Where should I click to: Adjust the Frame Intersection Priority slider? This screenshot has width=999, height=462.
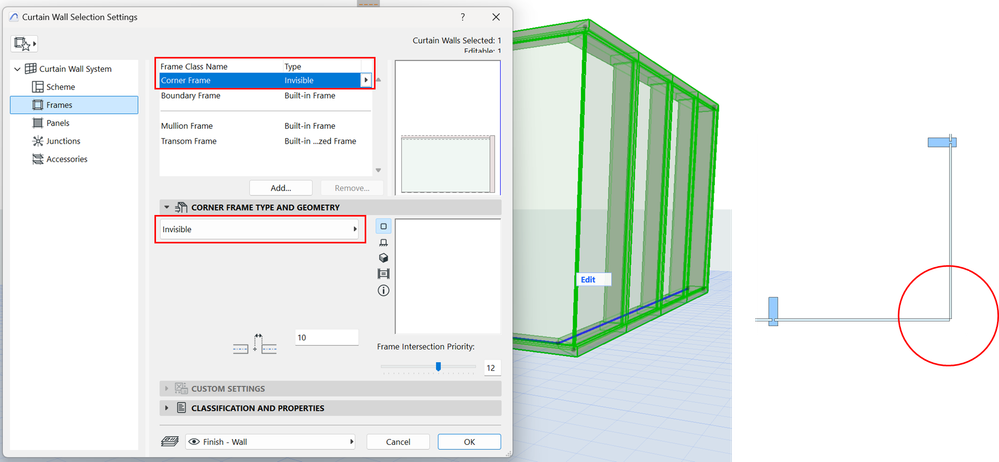tap(438, 366)
